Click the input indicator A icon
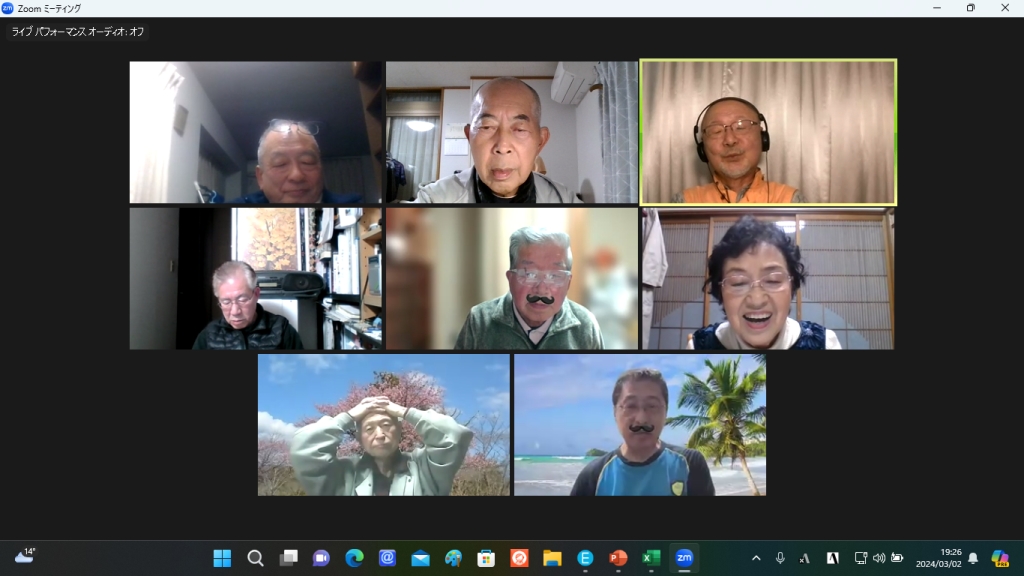This screenshot has height=576, width=1024. click(x=833, y=558)
